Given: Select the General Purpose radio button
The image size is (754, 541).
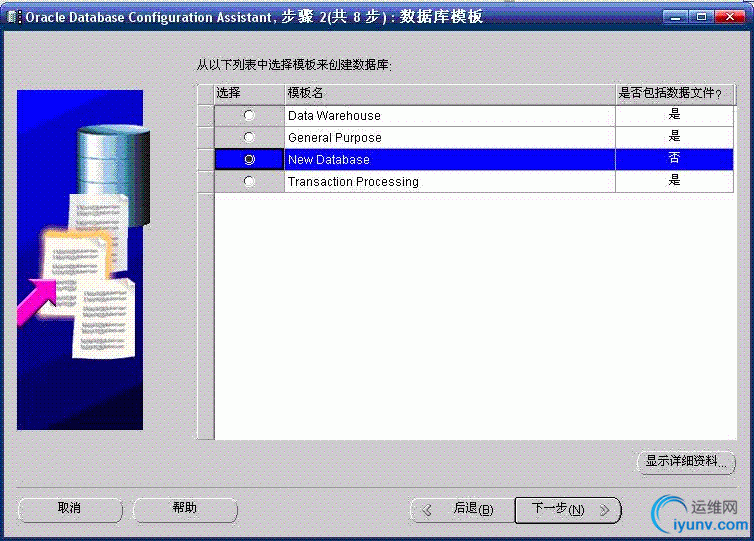Looking at the screenshot, I should click(x=249, y=138).
